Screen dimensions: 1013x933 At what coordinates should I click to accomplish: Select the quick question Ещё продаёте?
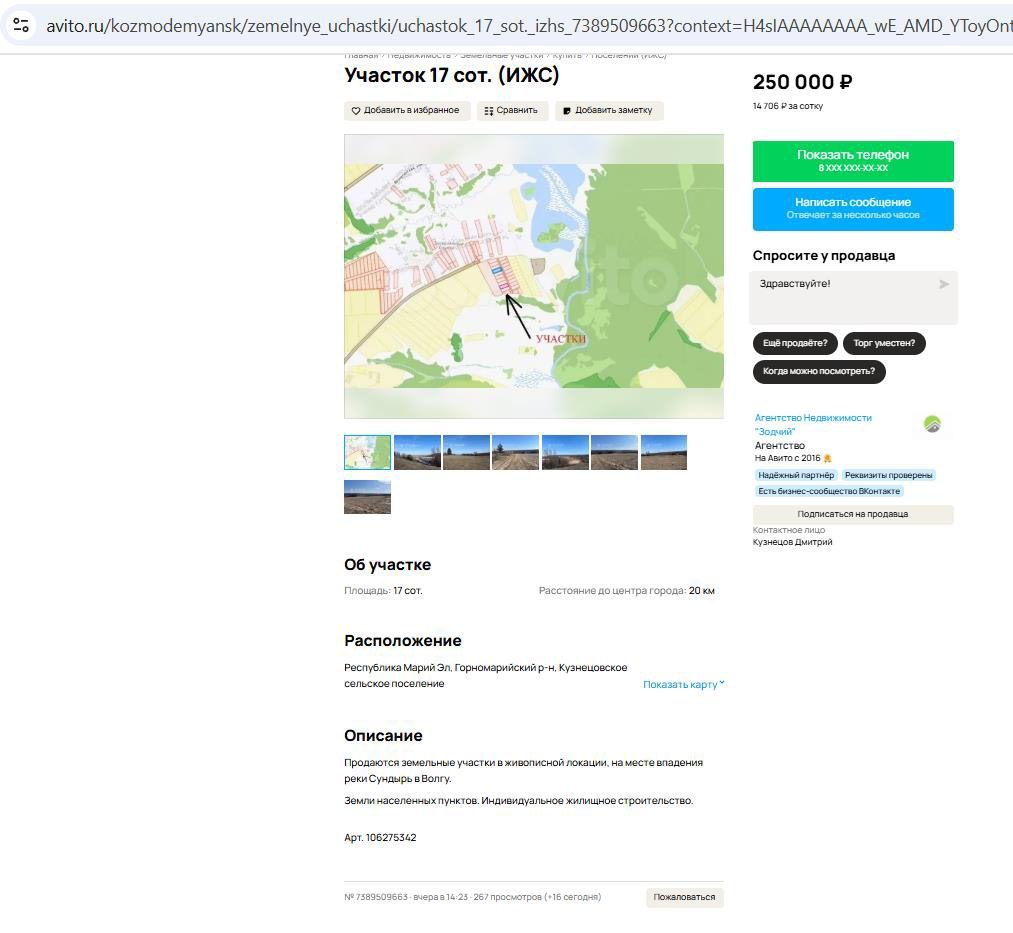pos(795,343)
